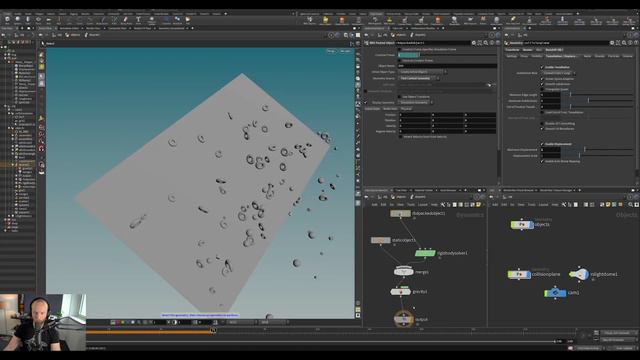
Task: Select the merge1 node
Action: click(404, 271)
